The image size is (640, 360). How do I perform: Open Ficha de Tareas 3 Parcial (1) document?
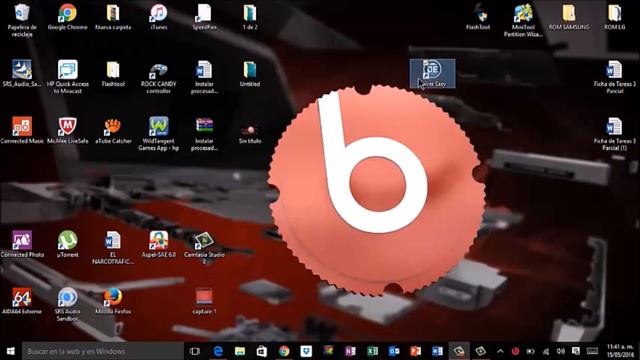click(x=615, y=134)
